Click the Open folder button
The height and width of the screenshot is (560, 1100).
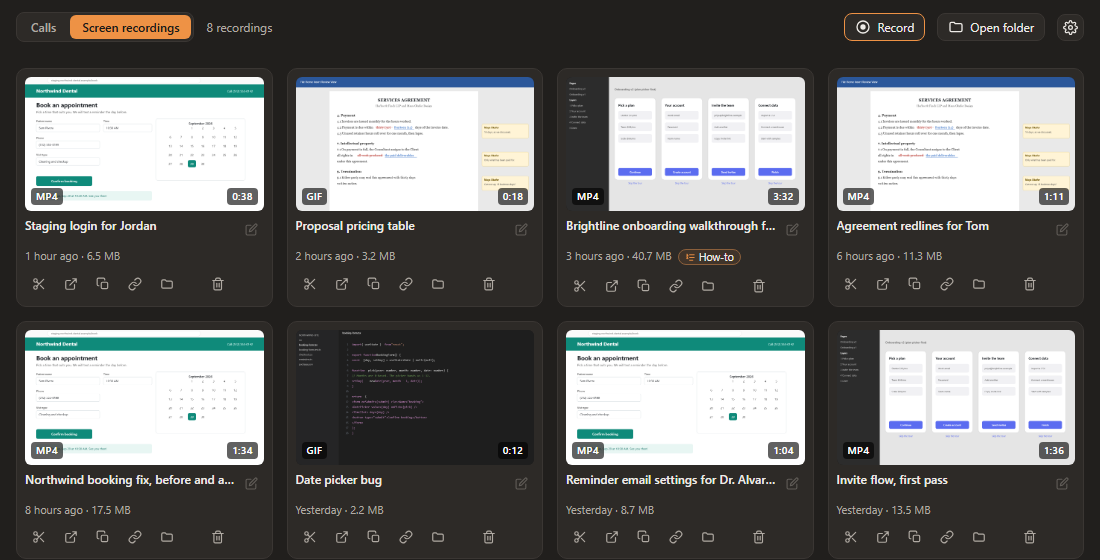(991, 27)
